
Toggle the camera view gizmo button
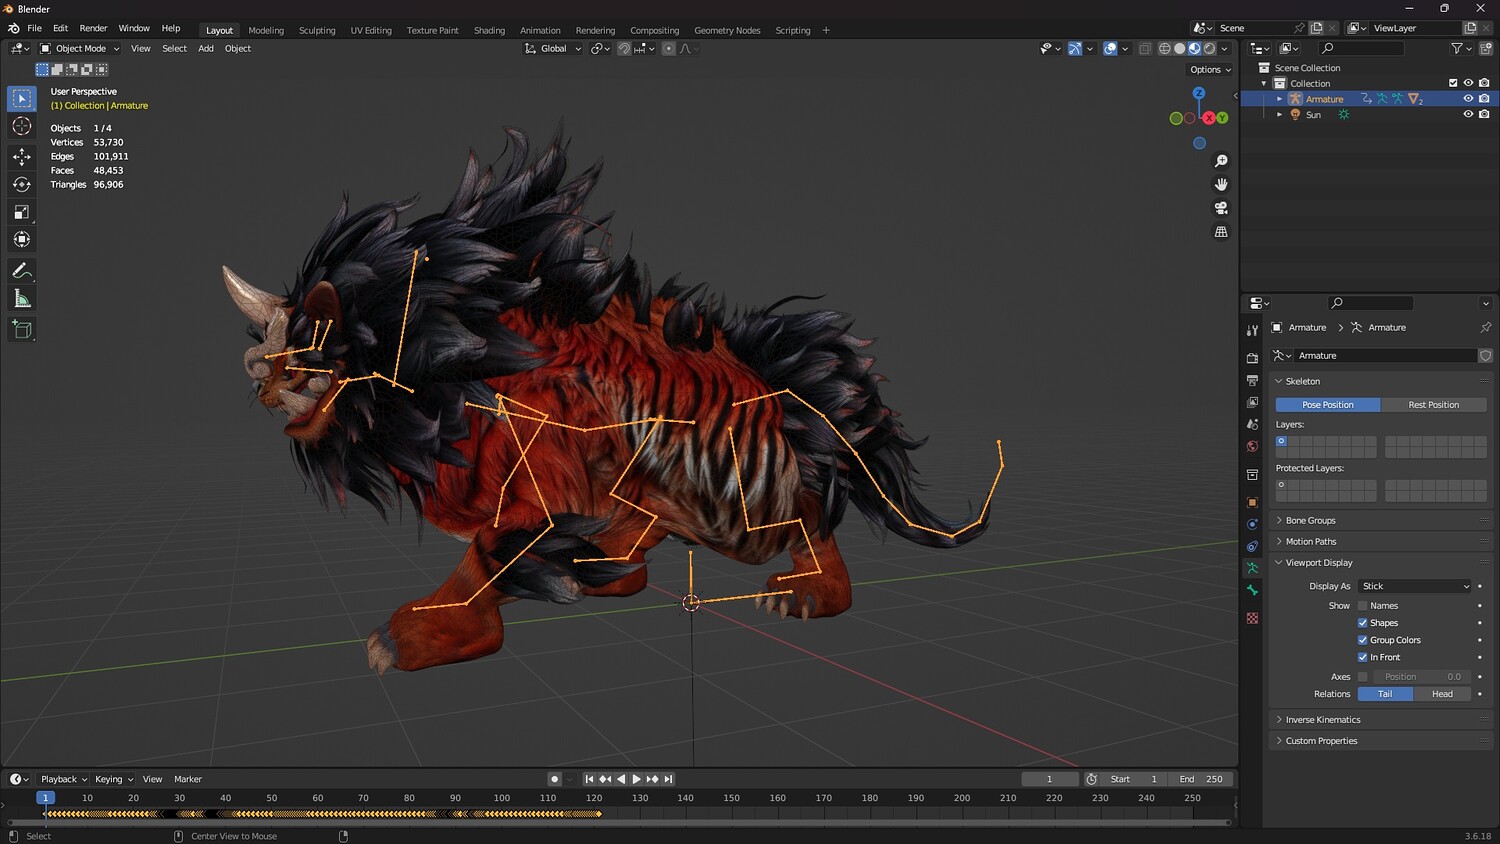click(1221, 208)
